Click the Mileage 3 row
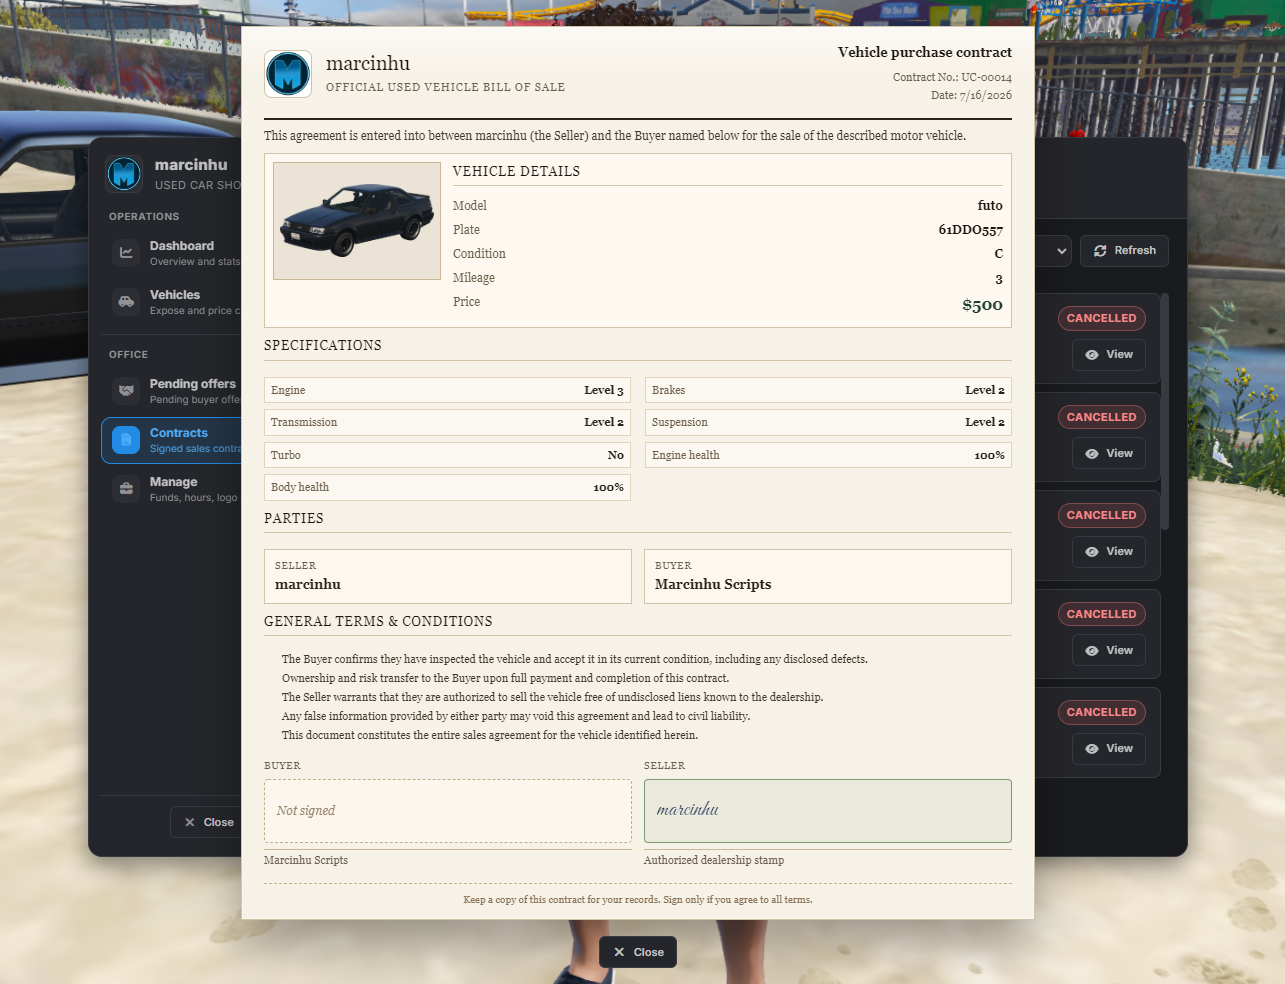The image size is (1285, 984). (x=728, y=278)
